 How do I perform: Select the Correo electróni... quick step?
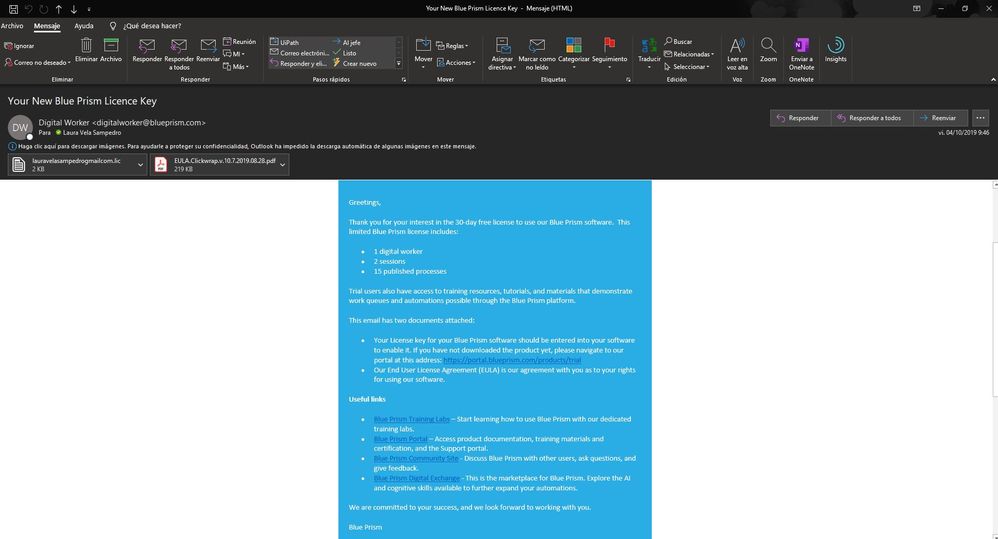click(299, 53)
